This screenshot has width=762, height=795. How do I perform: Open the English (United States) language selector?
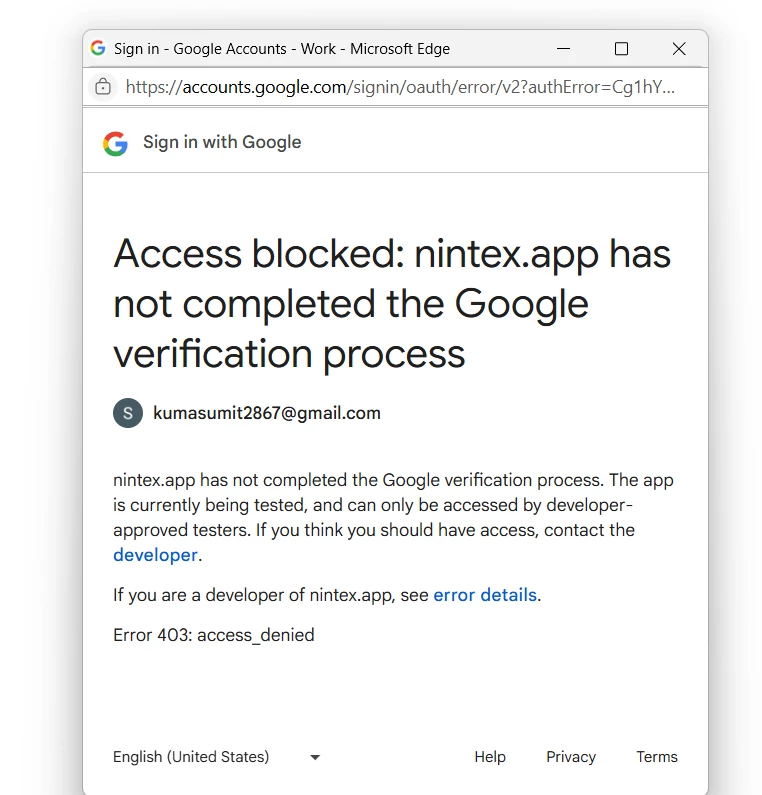pos(217,757)
